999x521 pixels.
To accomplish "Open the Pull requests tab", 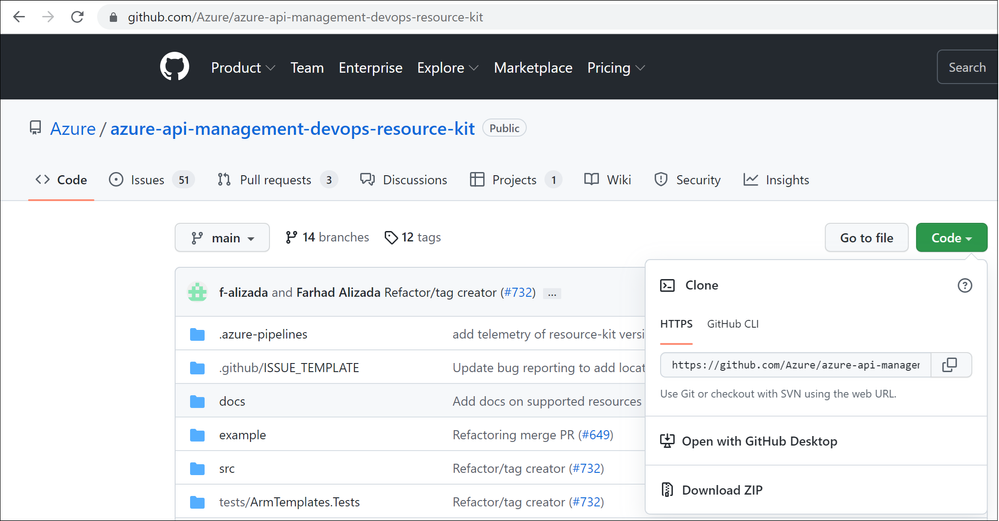I will [276, 180].
